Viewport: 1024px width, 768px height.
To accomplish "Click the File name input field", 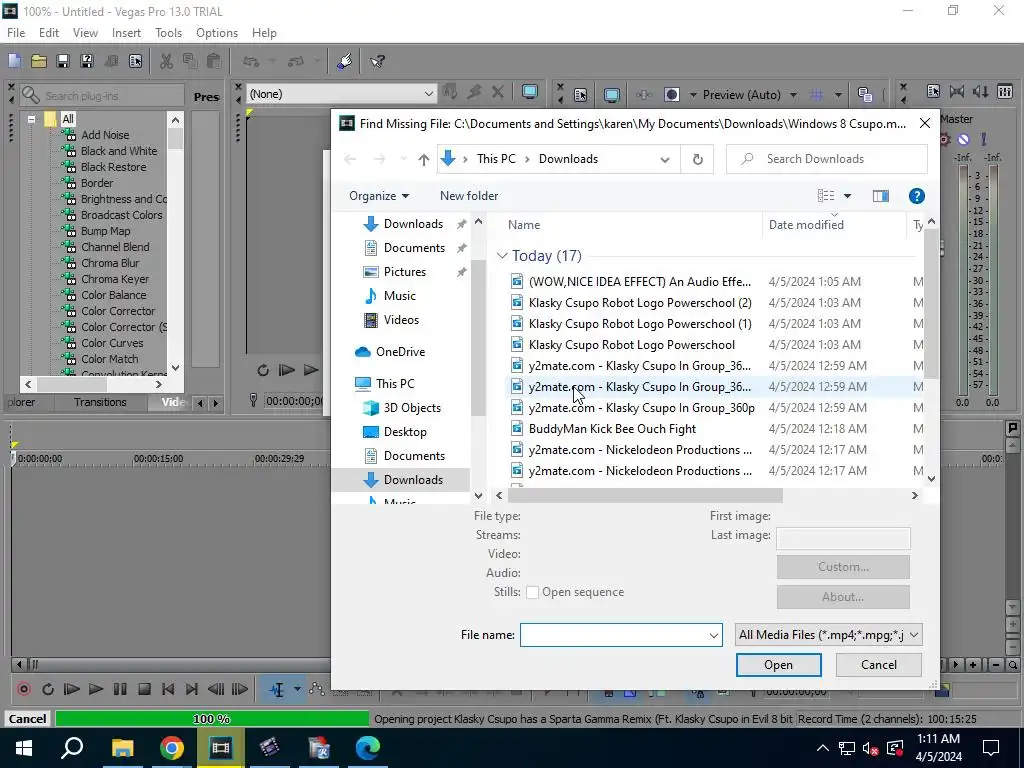I will pos(614,635).
